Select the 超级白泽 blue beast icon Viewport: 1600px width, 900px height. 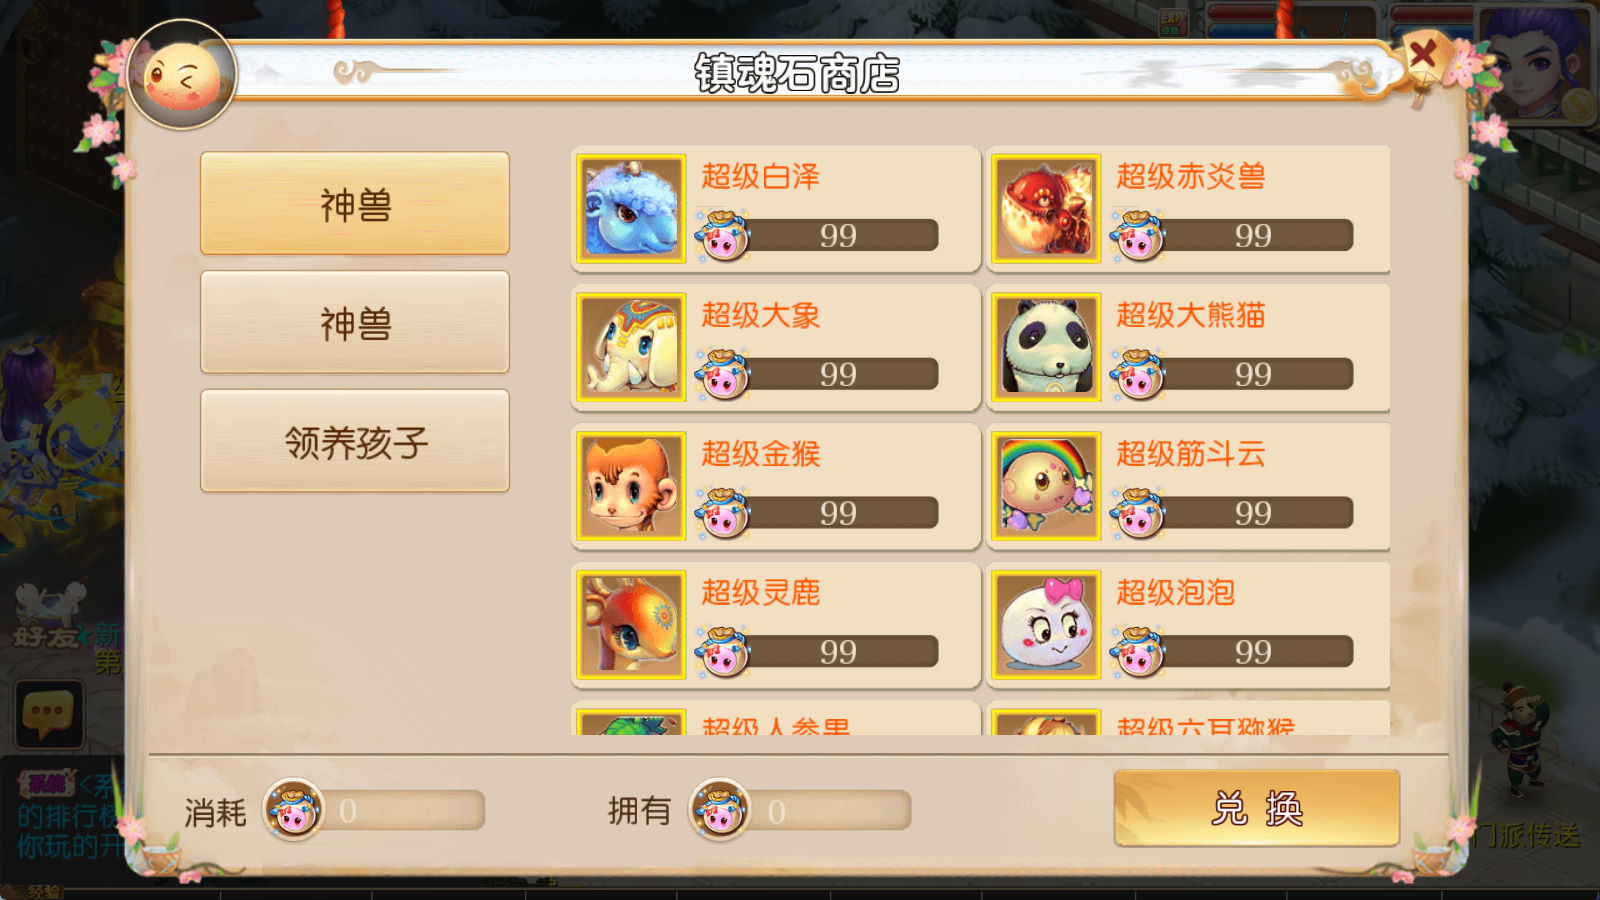[x=631, y=209]
